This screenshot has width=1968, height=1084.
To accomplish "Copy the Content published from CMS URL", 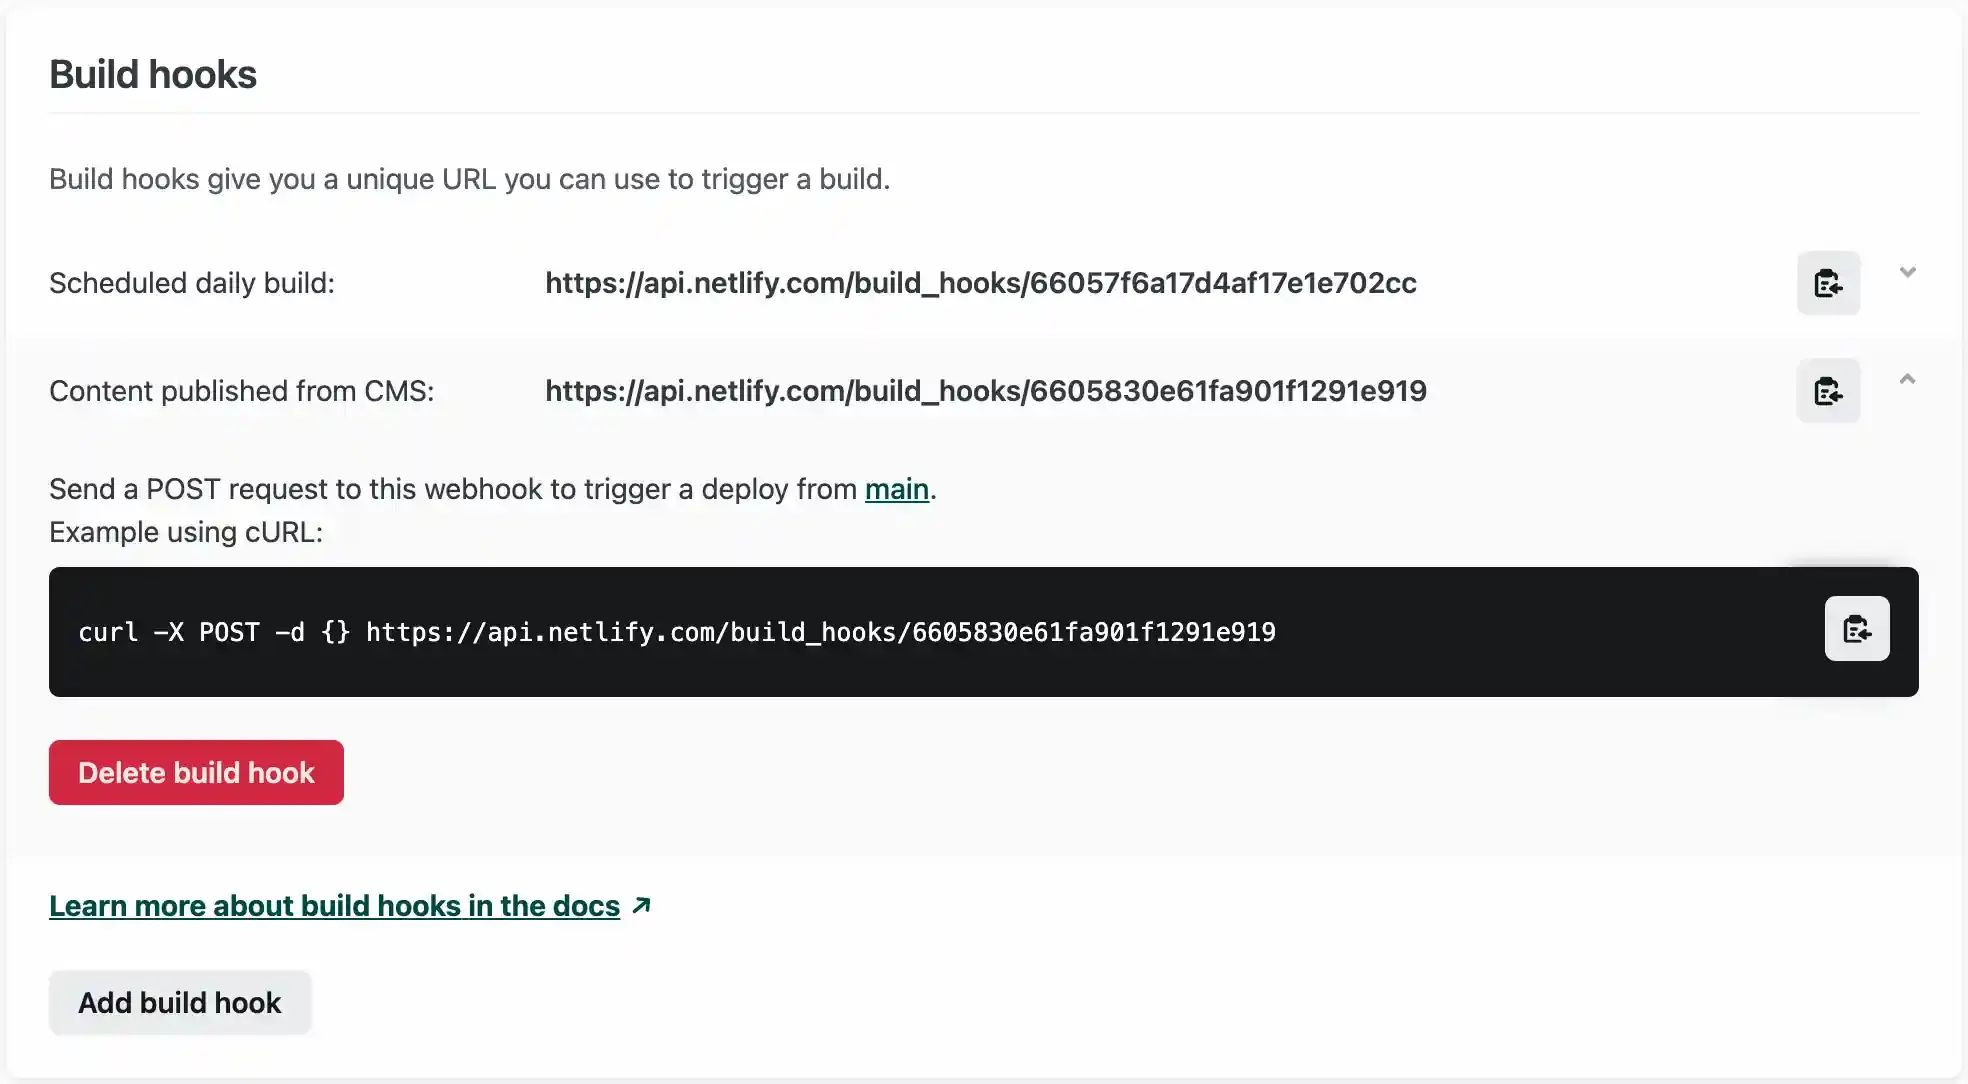I will (x=1828, y=391).
